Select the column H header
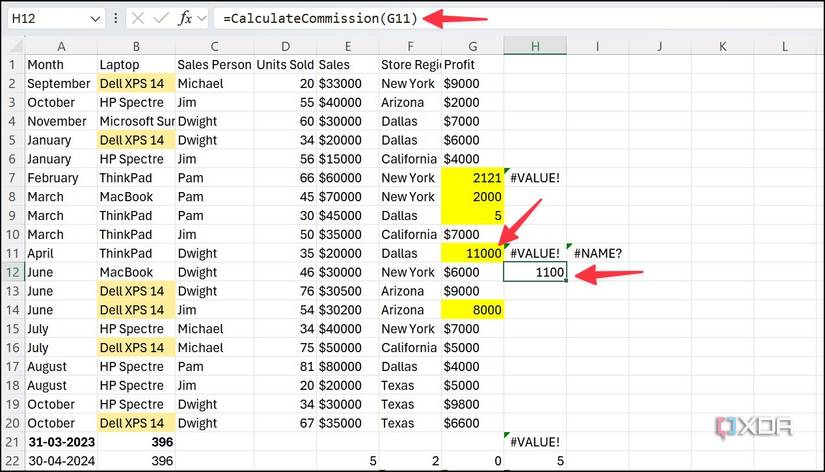 (x=535, y=46)
